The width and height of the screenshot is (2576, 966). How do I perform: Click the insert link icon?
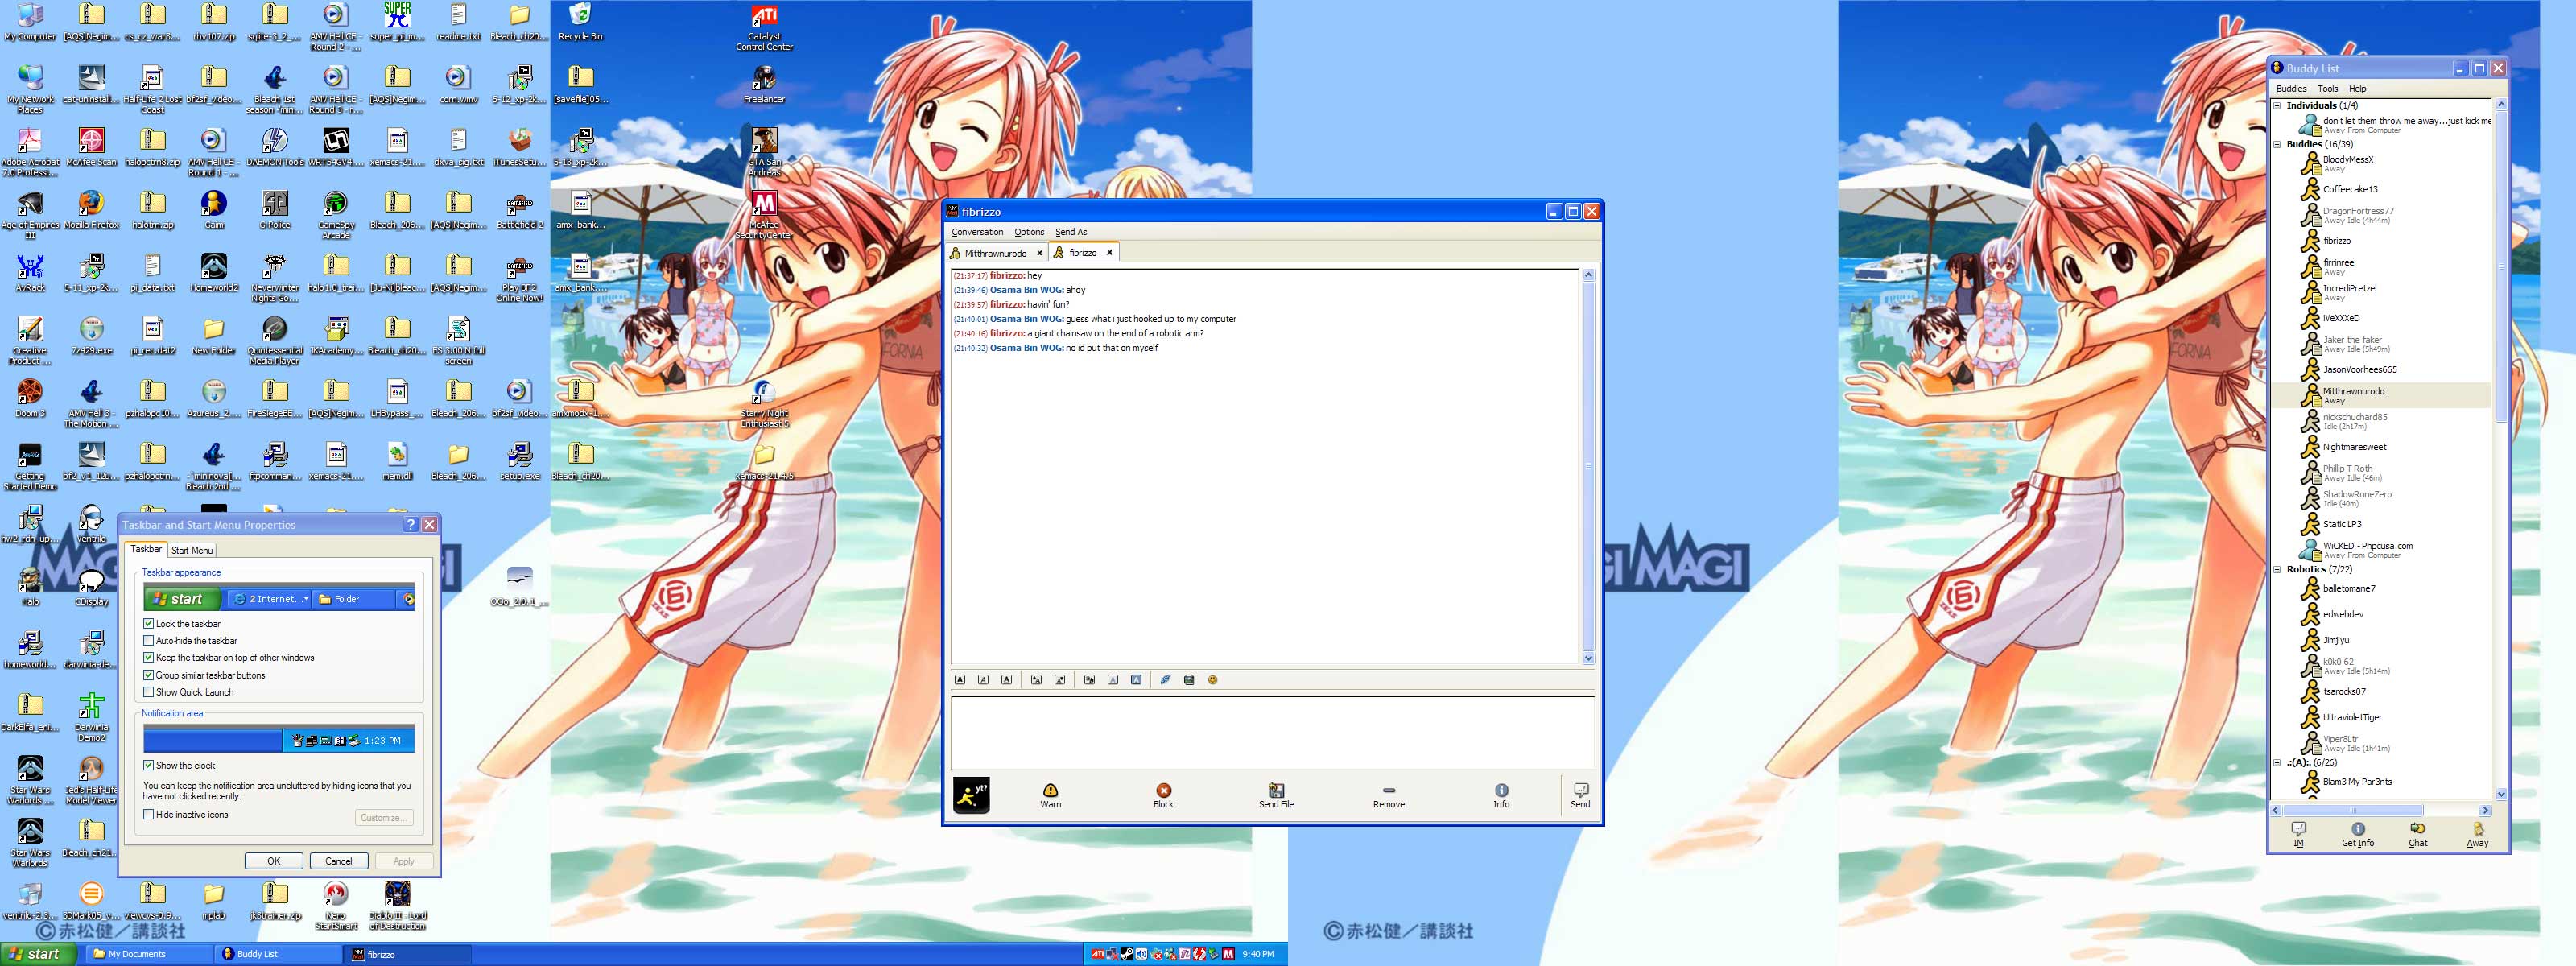coord(1165,680)
